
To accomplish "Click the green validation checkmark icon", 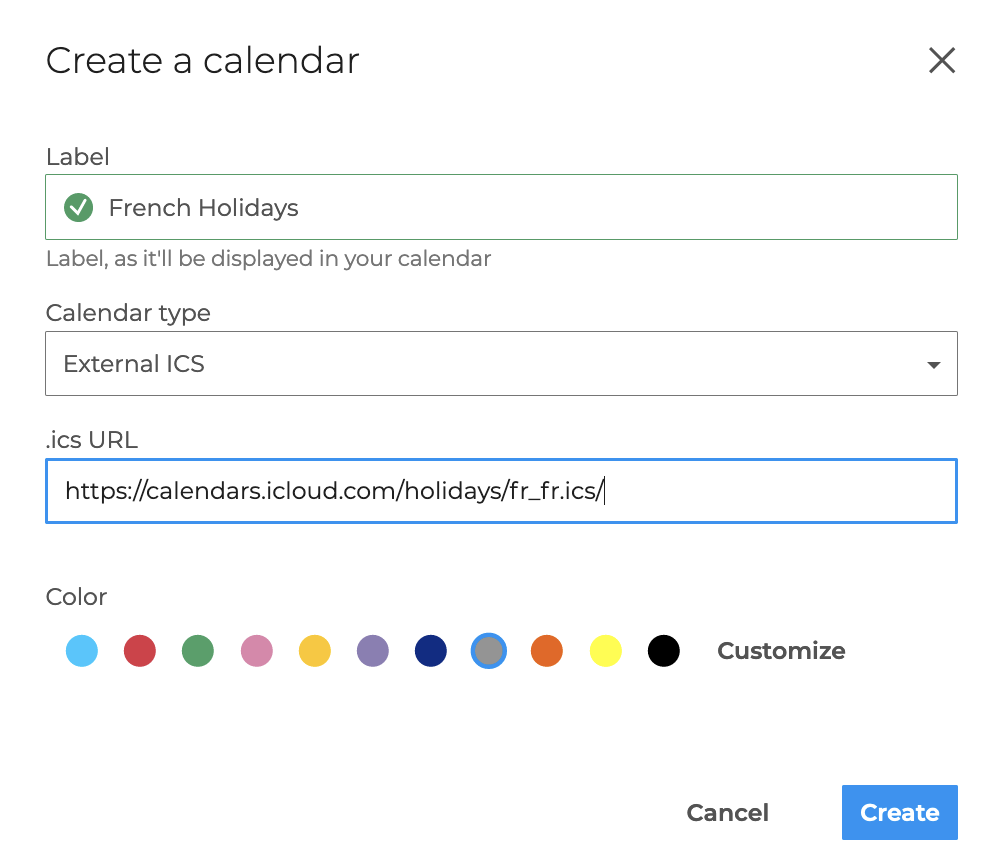I will tap(78, 208).
